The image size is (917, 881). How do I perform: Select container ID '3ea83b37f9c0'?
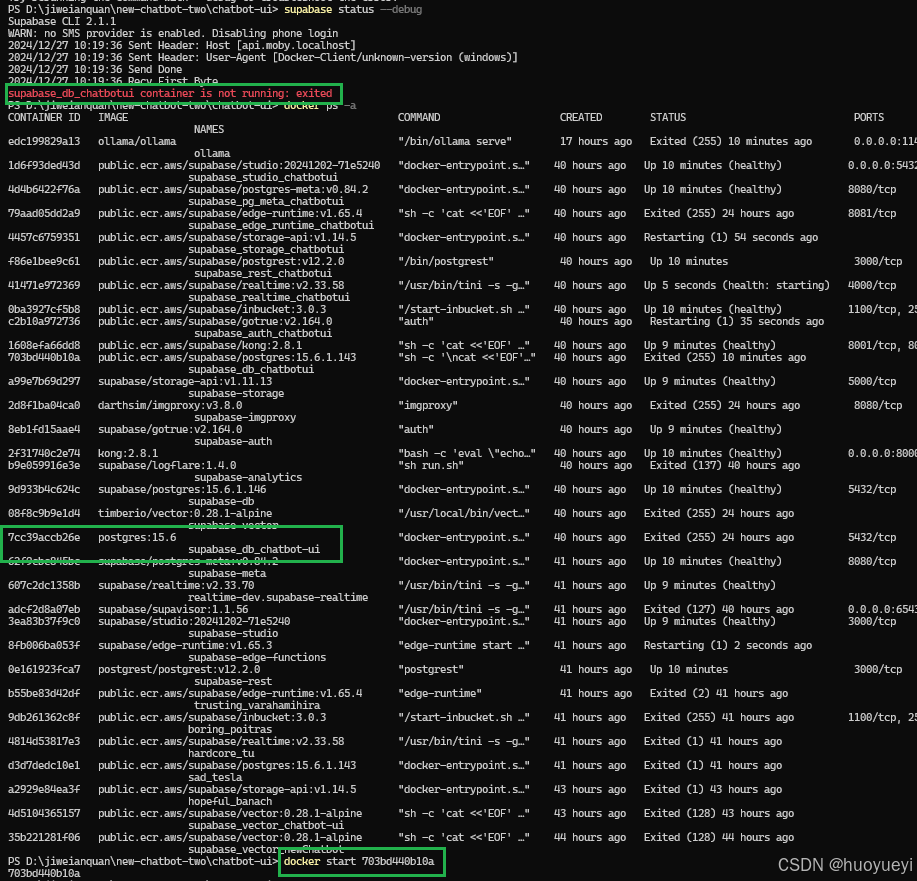click(x=44, y=621)
